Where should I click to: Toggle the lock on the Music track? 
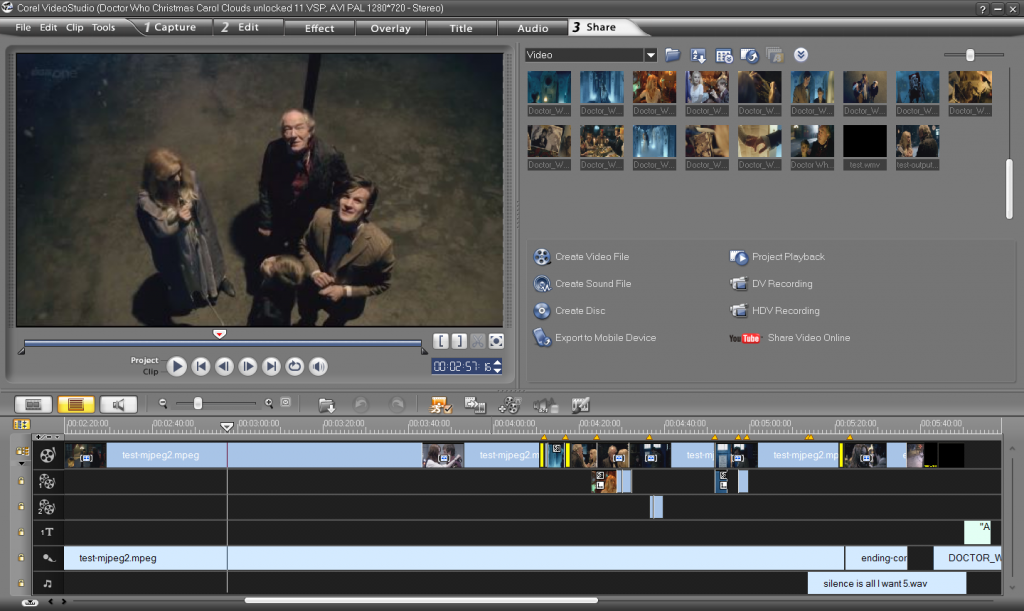click(x=20, y=583)
